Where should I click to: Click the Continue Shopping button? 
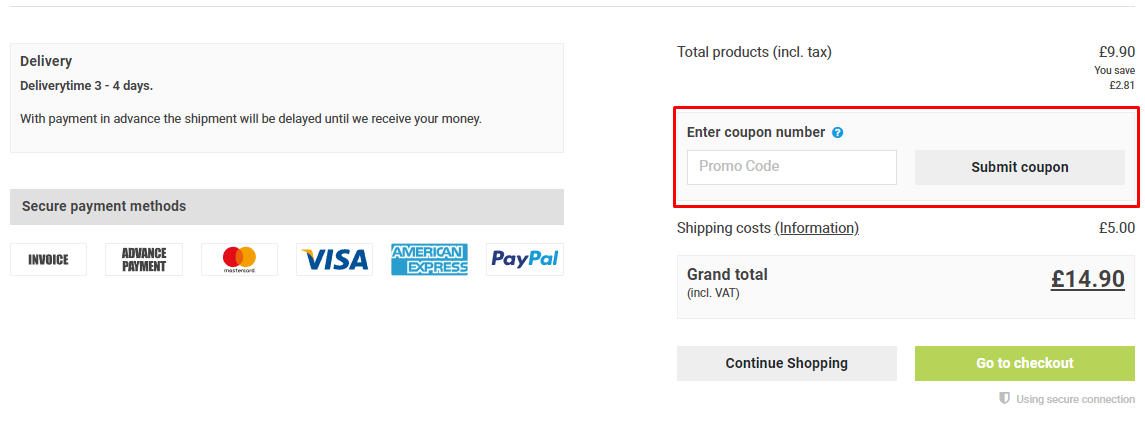787,364
